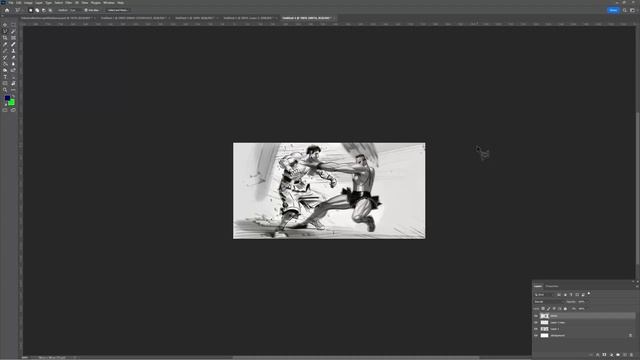This screenshot has width=640, height=360.
Task: Open the layer Opacity slider dropdown
Action: 588,302
